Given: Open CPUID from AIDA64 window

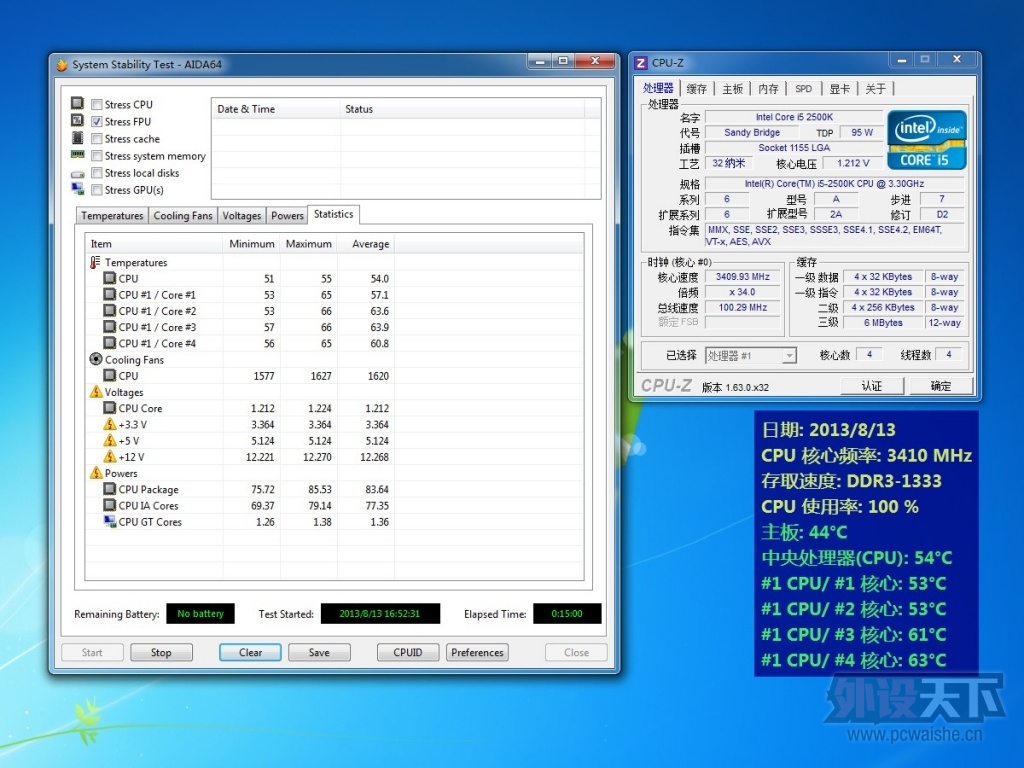Looking at the screenshot, I should [x=408, y=652].
